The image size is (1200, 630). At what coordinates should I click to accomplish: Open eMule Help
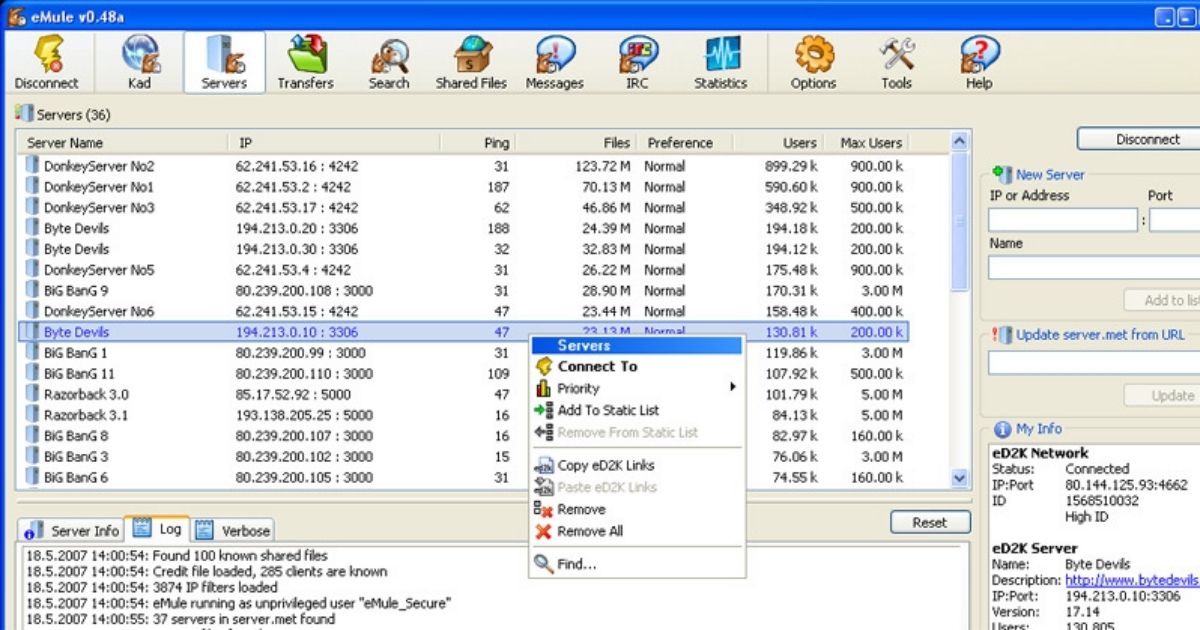(x=978, y=60)
